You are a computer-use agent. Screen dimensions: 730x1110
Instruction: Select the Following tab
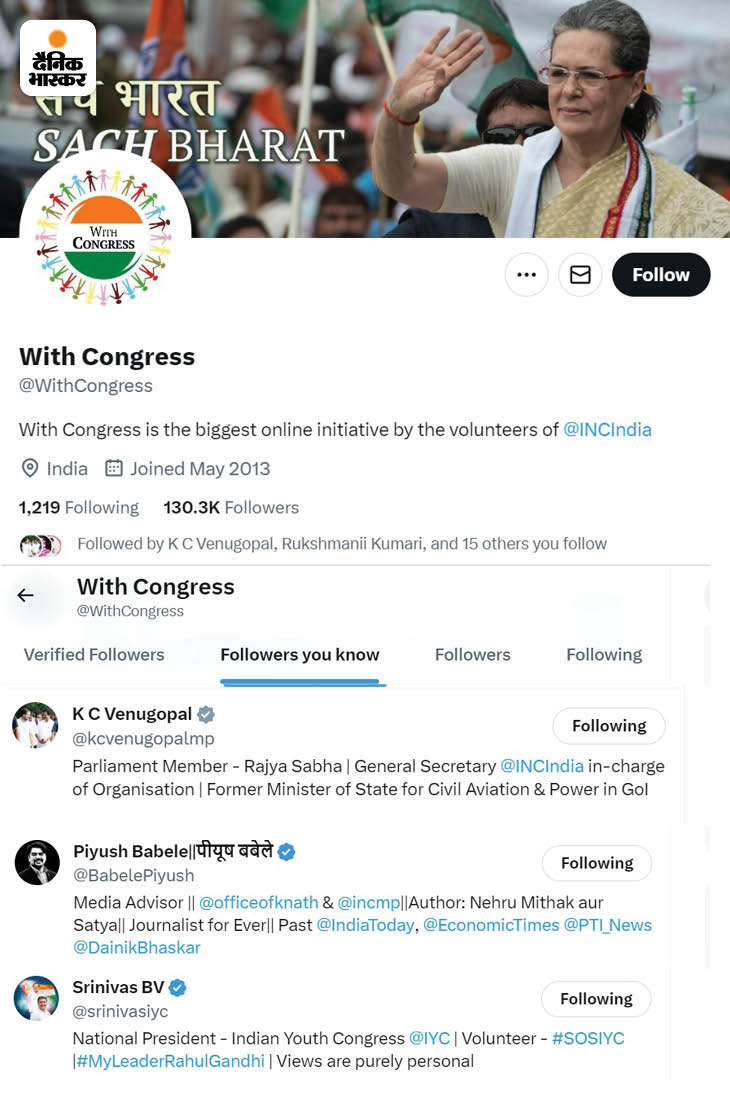click(604, 654)
